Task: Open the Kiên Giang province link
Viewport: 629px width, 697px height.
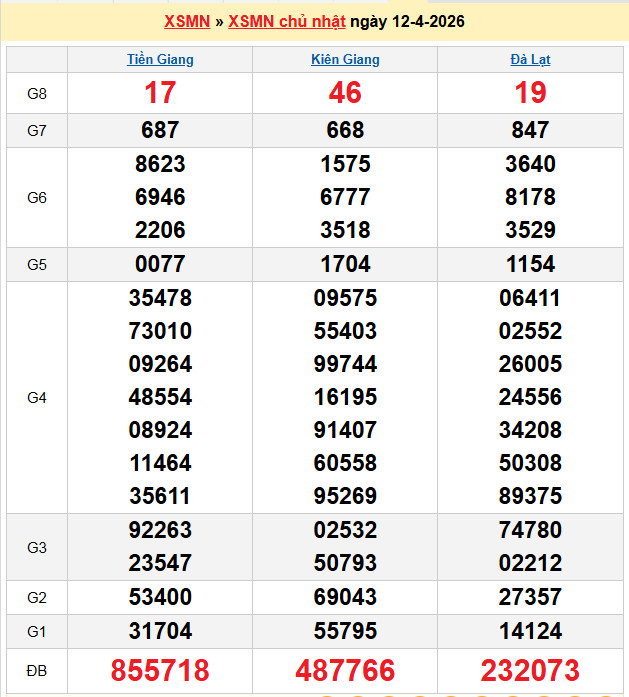Action: click(x=345, y=59)
